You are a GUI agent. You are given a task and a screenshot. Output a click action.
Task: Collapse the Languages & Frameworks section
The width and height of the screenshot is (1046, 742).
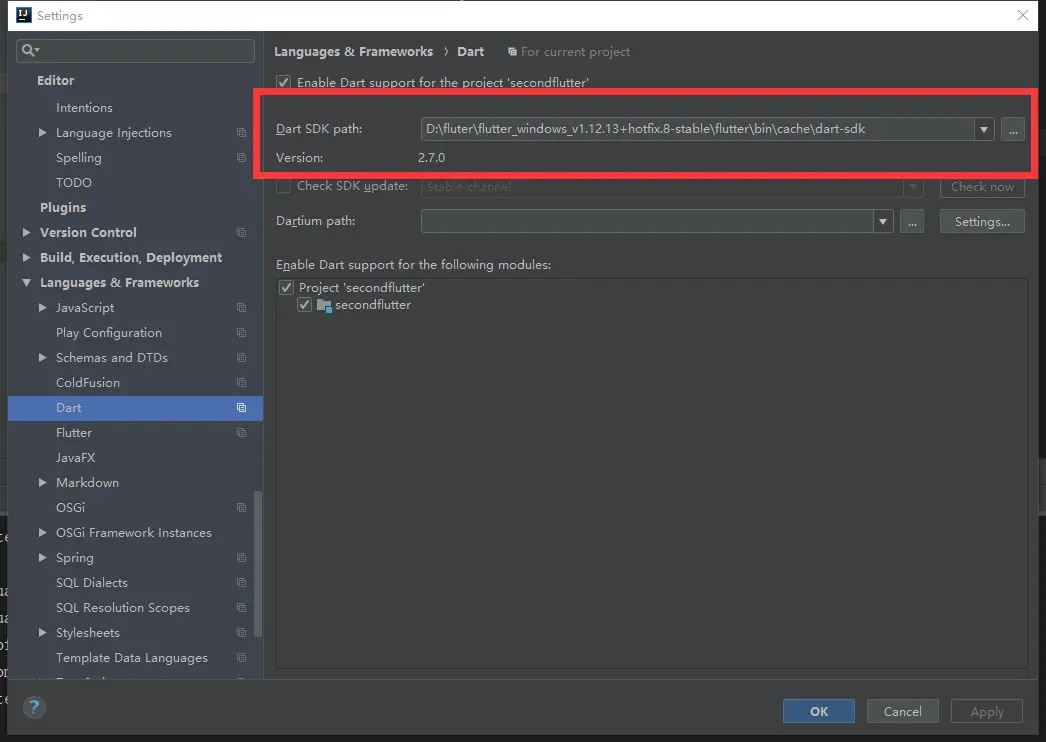pyautogui.click(x=26, y=283)
